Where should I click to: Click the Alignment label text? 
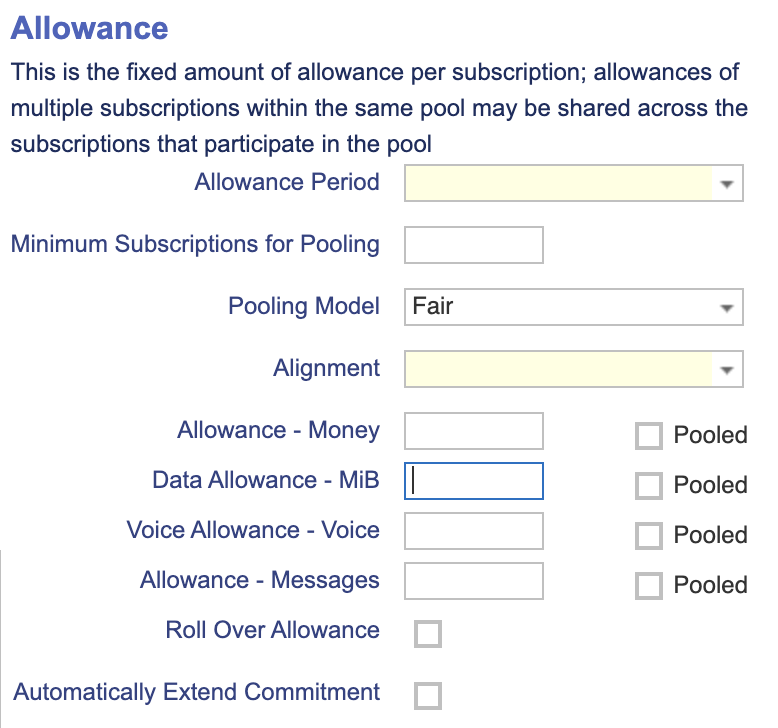tap(326, 368)
